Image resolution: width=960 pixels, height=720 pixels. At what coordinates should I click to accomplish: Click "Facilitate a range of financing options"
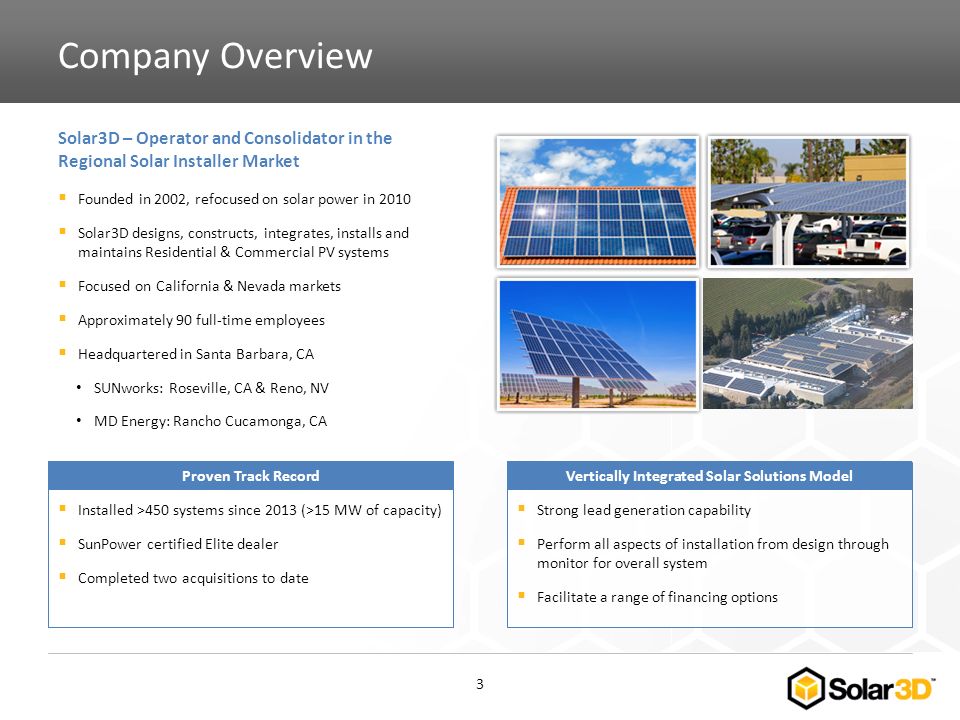point(658,597)
